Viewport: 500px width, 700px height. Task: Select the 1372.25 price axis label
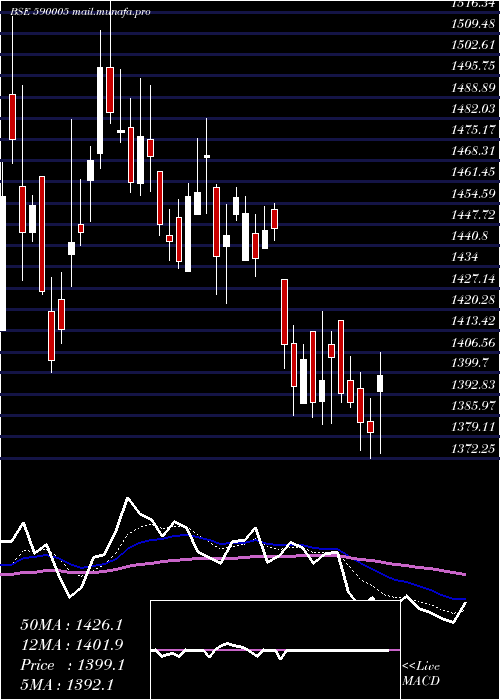point(473,449)
